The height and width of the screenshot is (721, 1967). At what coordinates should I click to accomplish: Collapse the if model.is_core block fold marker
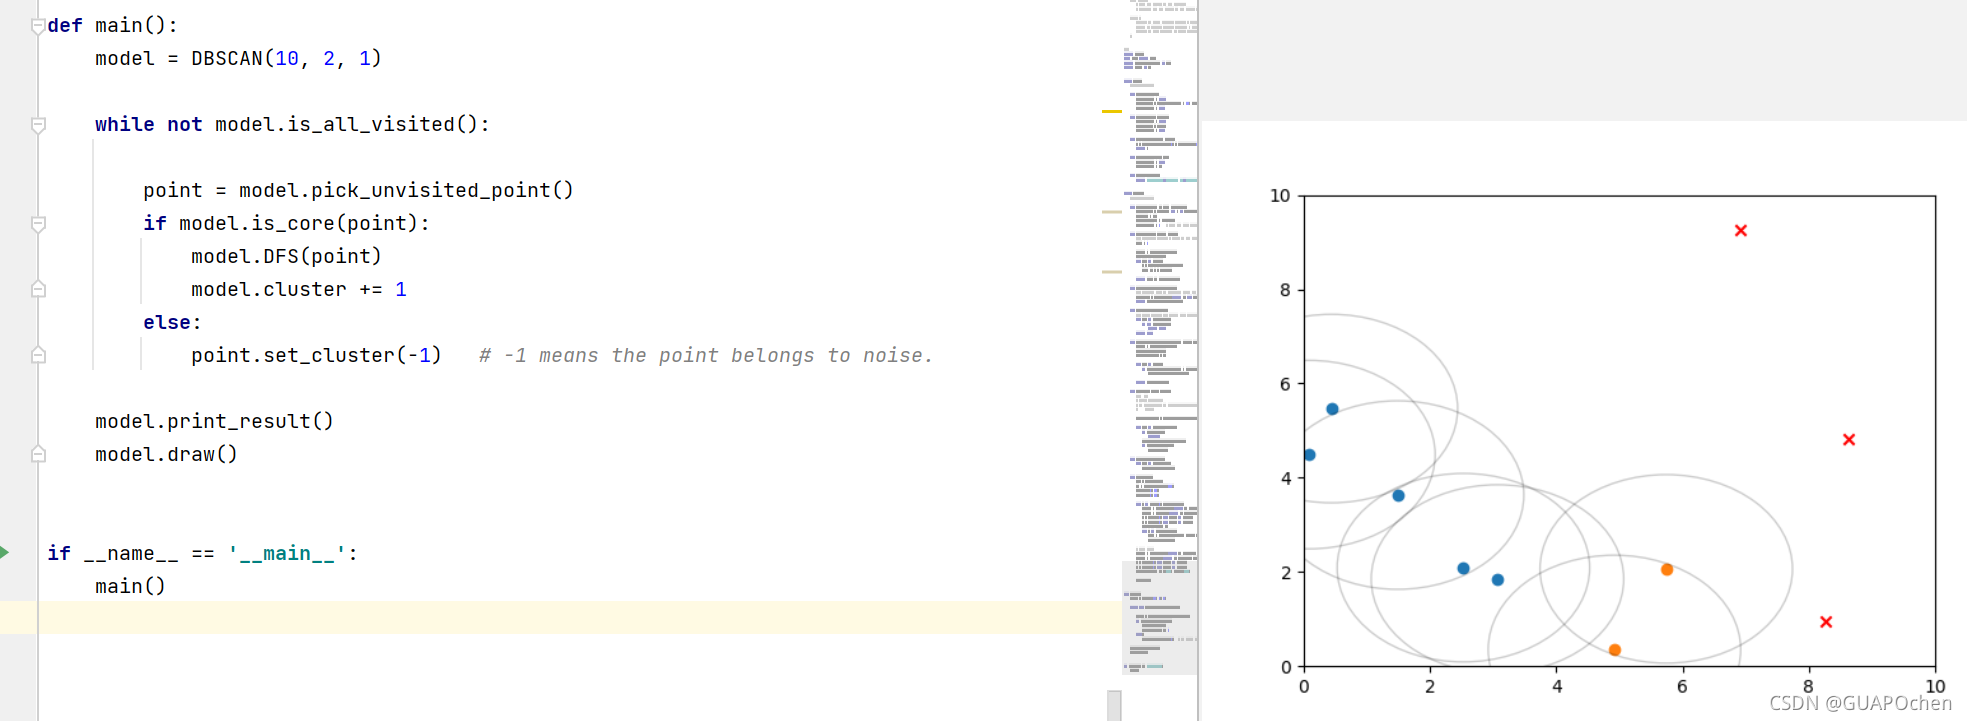pyautogui.click(x=38, y=224)
